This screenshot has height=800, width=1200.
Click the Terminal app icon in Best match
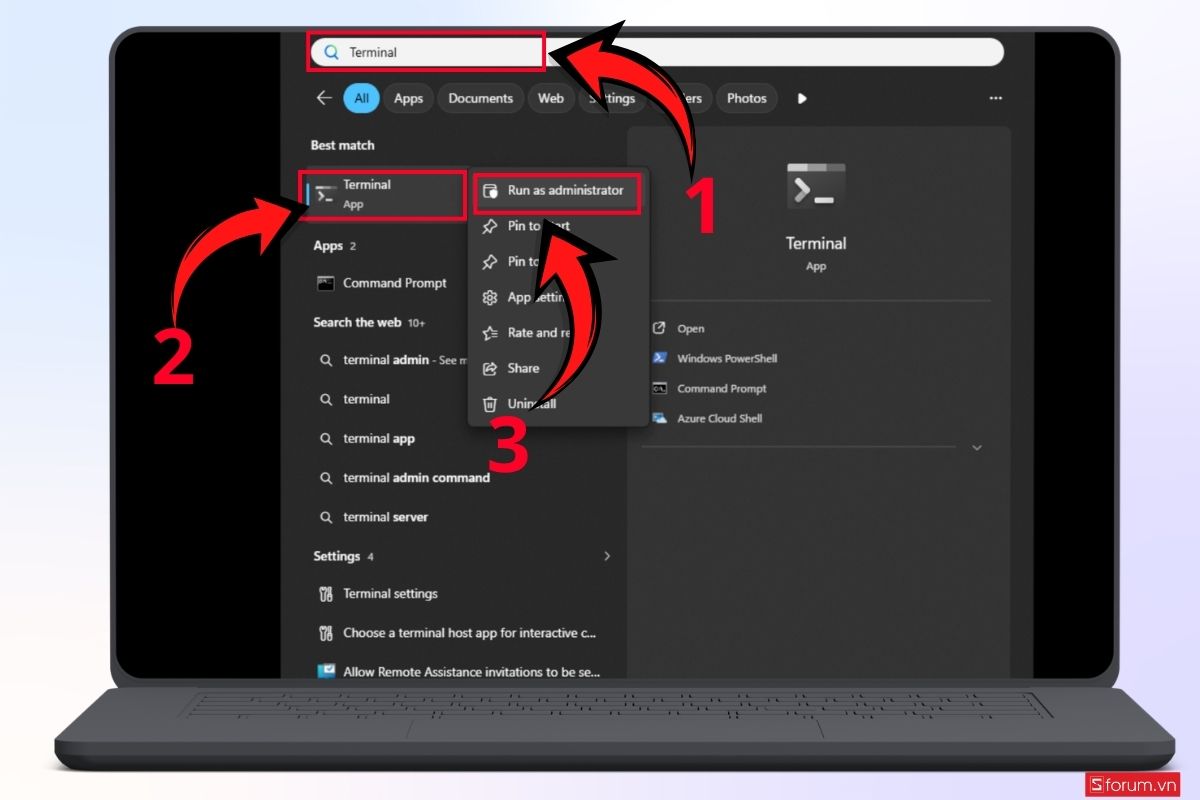[x=325, y=195]
